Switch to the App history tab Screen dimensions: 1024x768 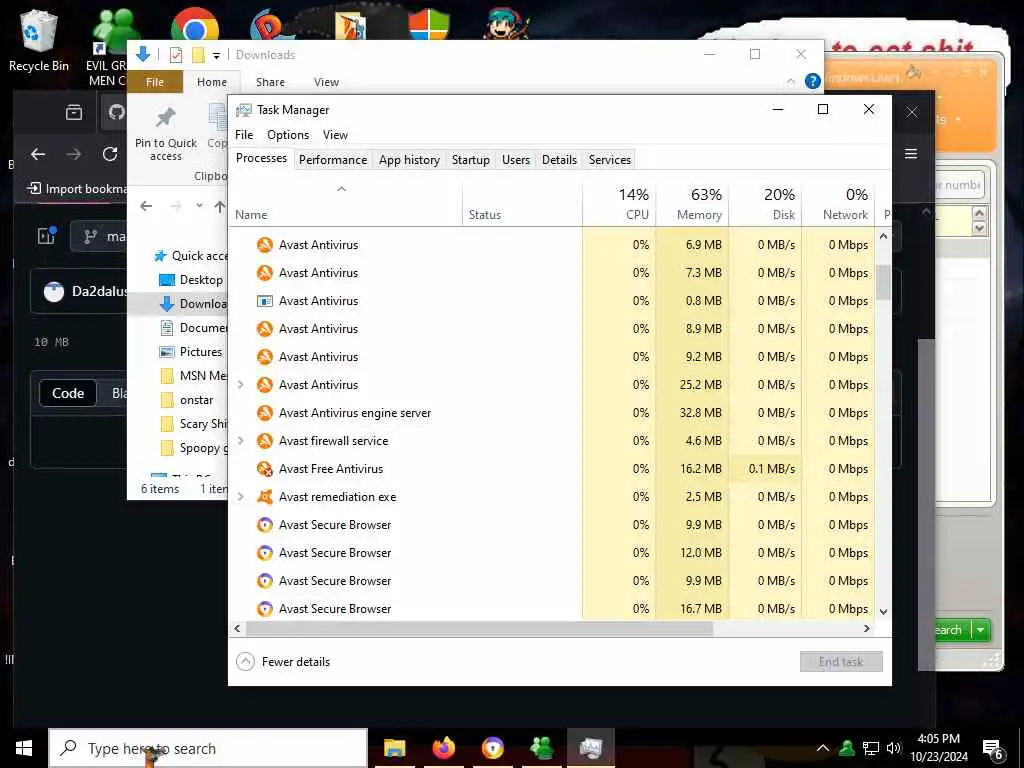point(409,160)
